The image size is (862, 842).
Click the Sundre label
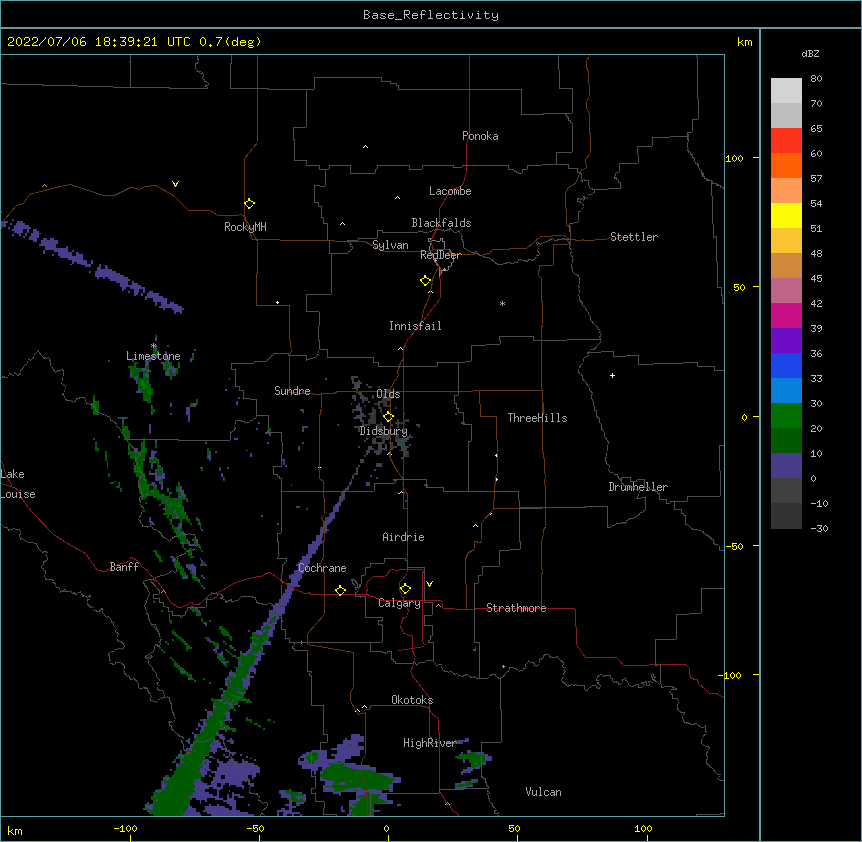(292, 391)
